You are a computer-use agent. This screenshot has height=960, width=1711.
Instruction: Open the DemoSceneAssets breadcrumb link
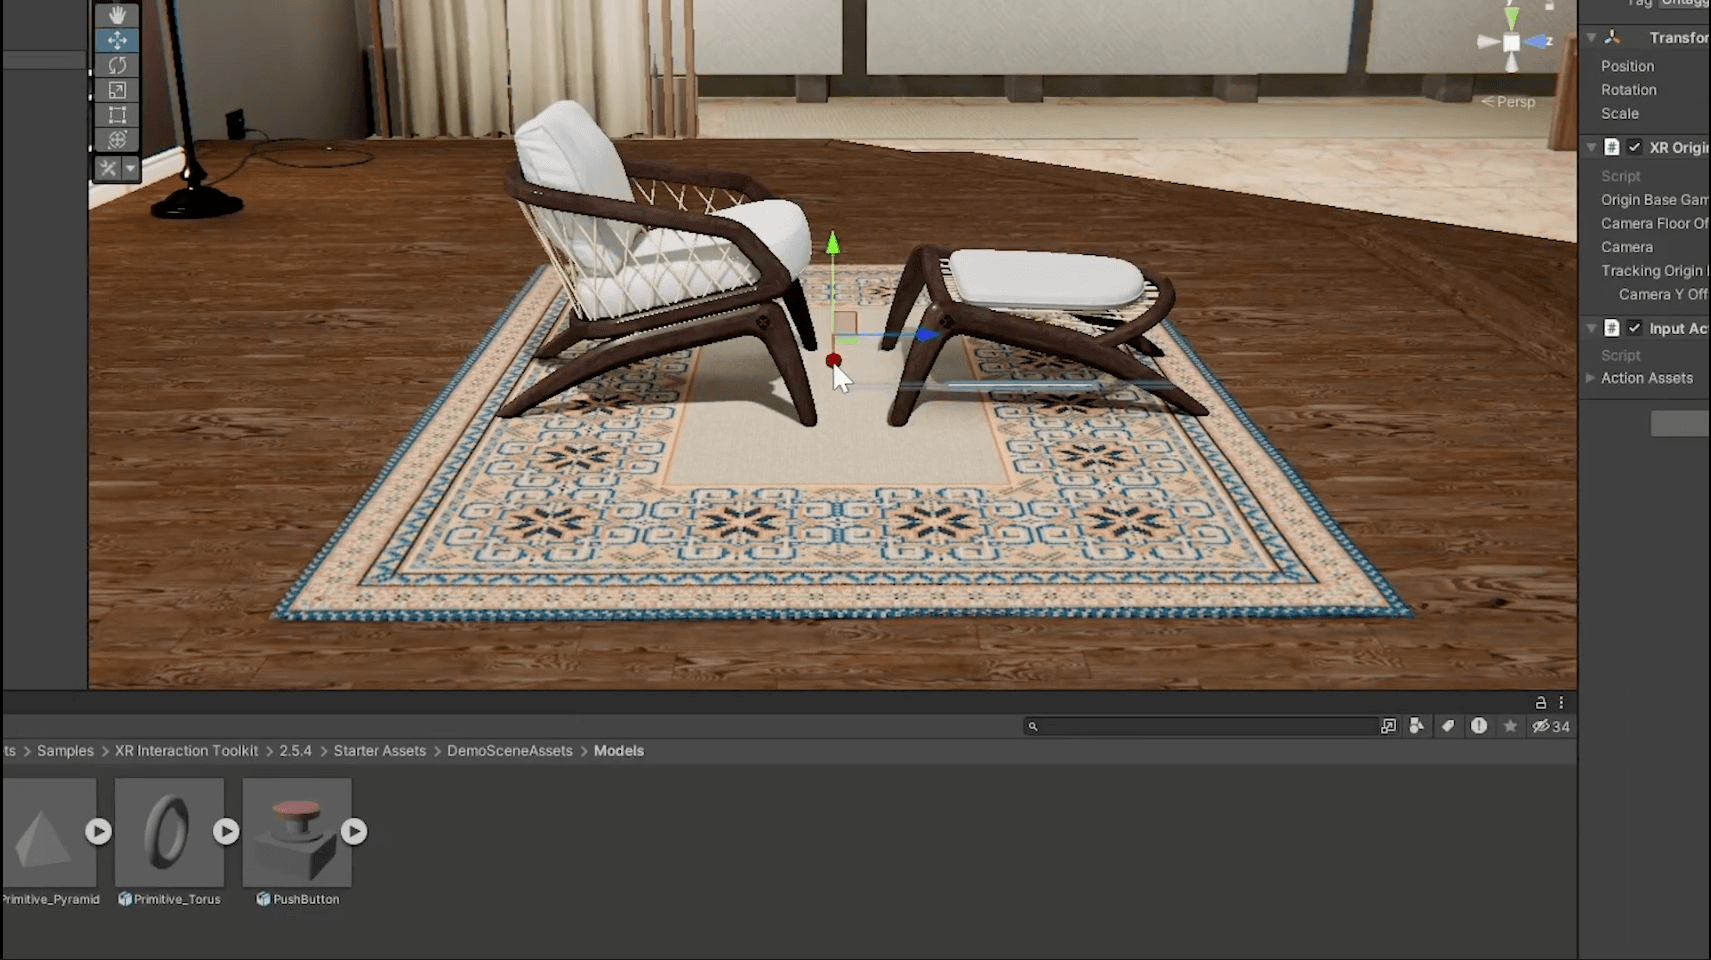point(510,750)
